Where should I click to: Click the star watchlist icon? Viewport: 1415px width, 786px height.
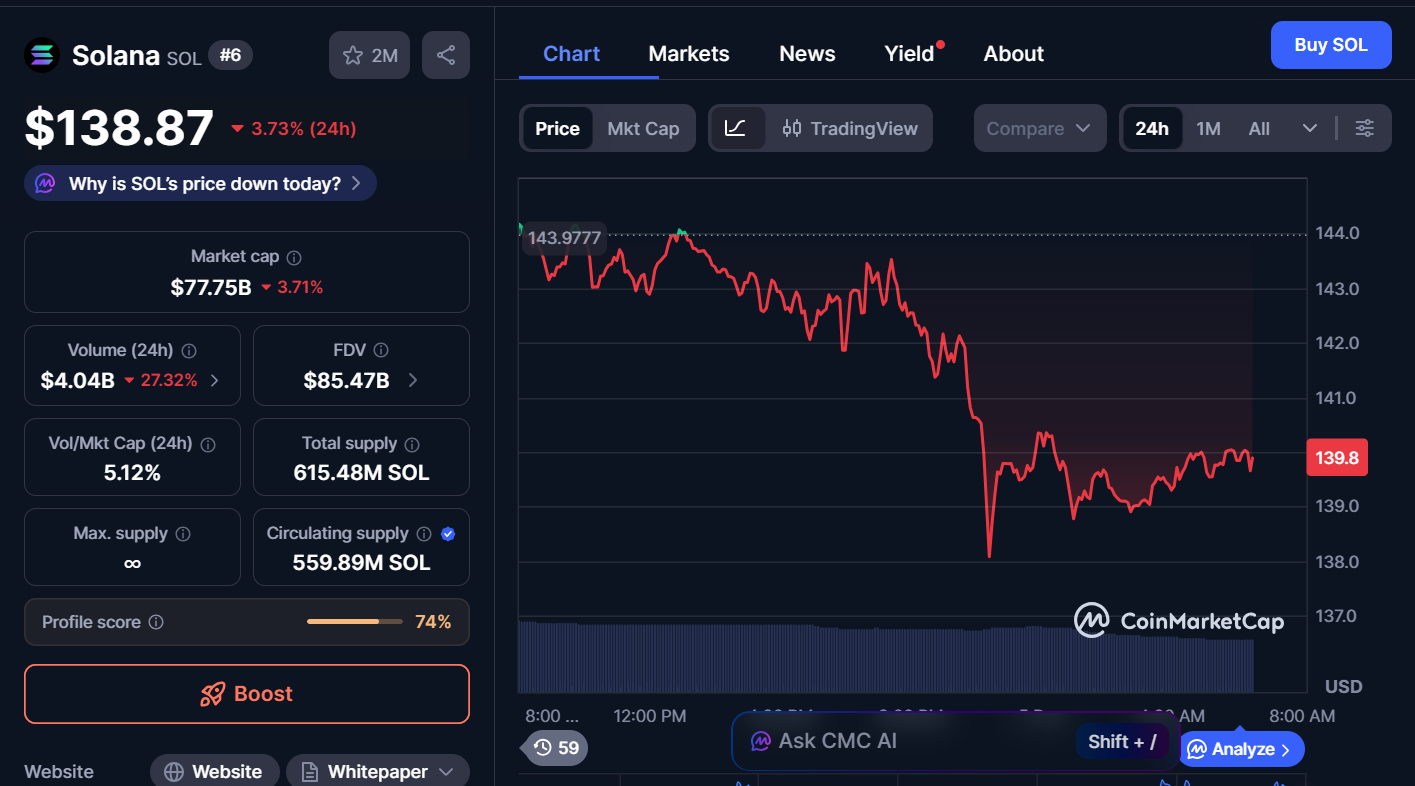353,56
